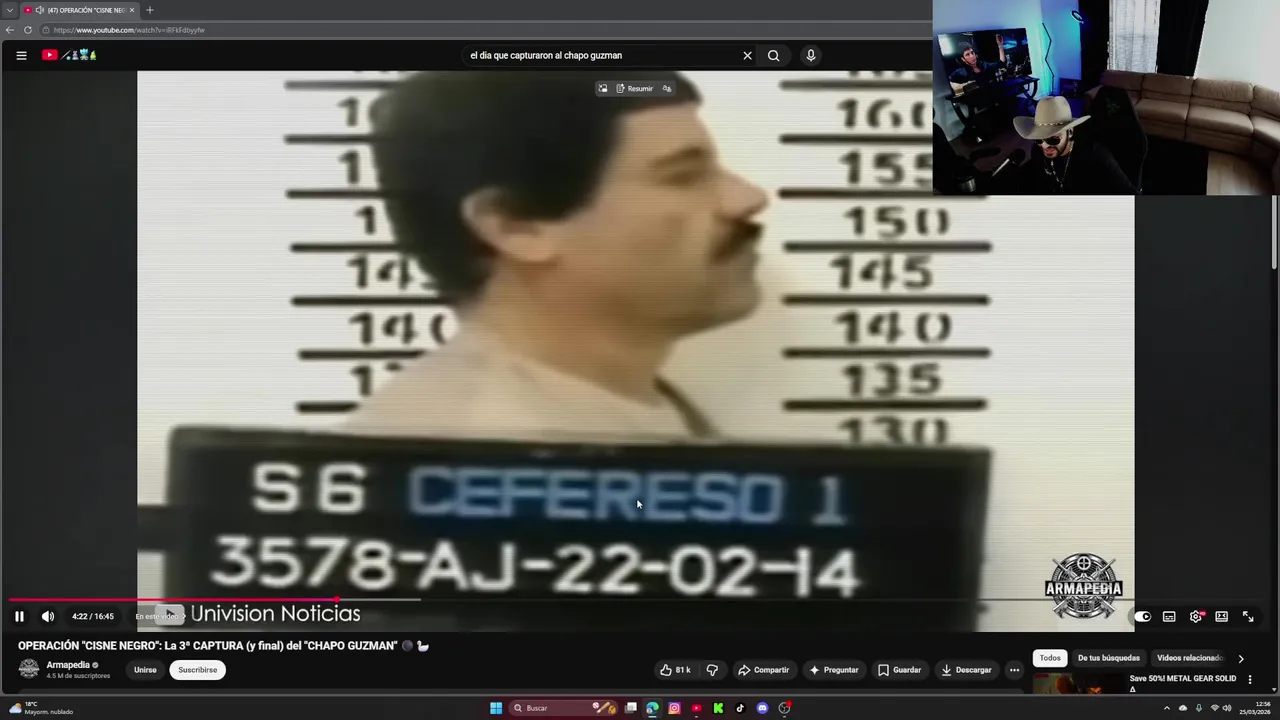Screen dimensions: 1280x720
Task: Switch to theater mode
Action: [x=1221, y=616]
